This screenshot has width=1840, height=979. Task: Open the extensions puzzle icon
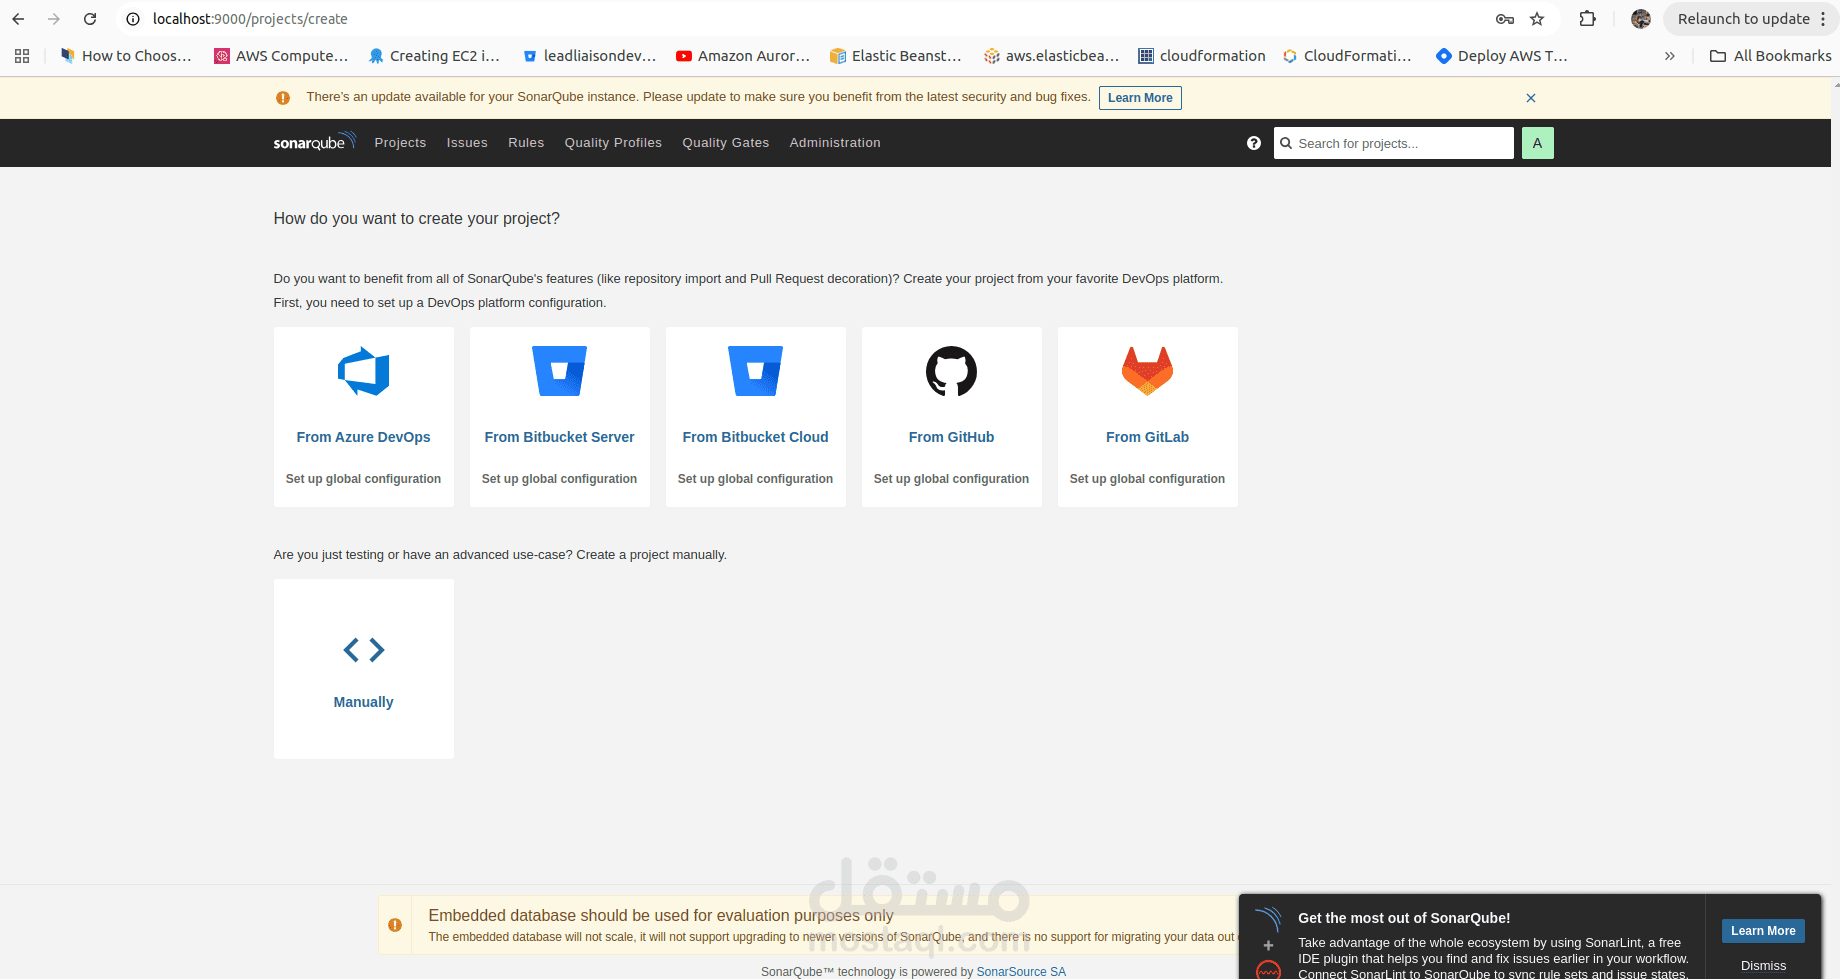(1587, 19)
